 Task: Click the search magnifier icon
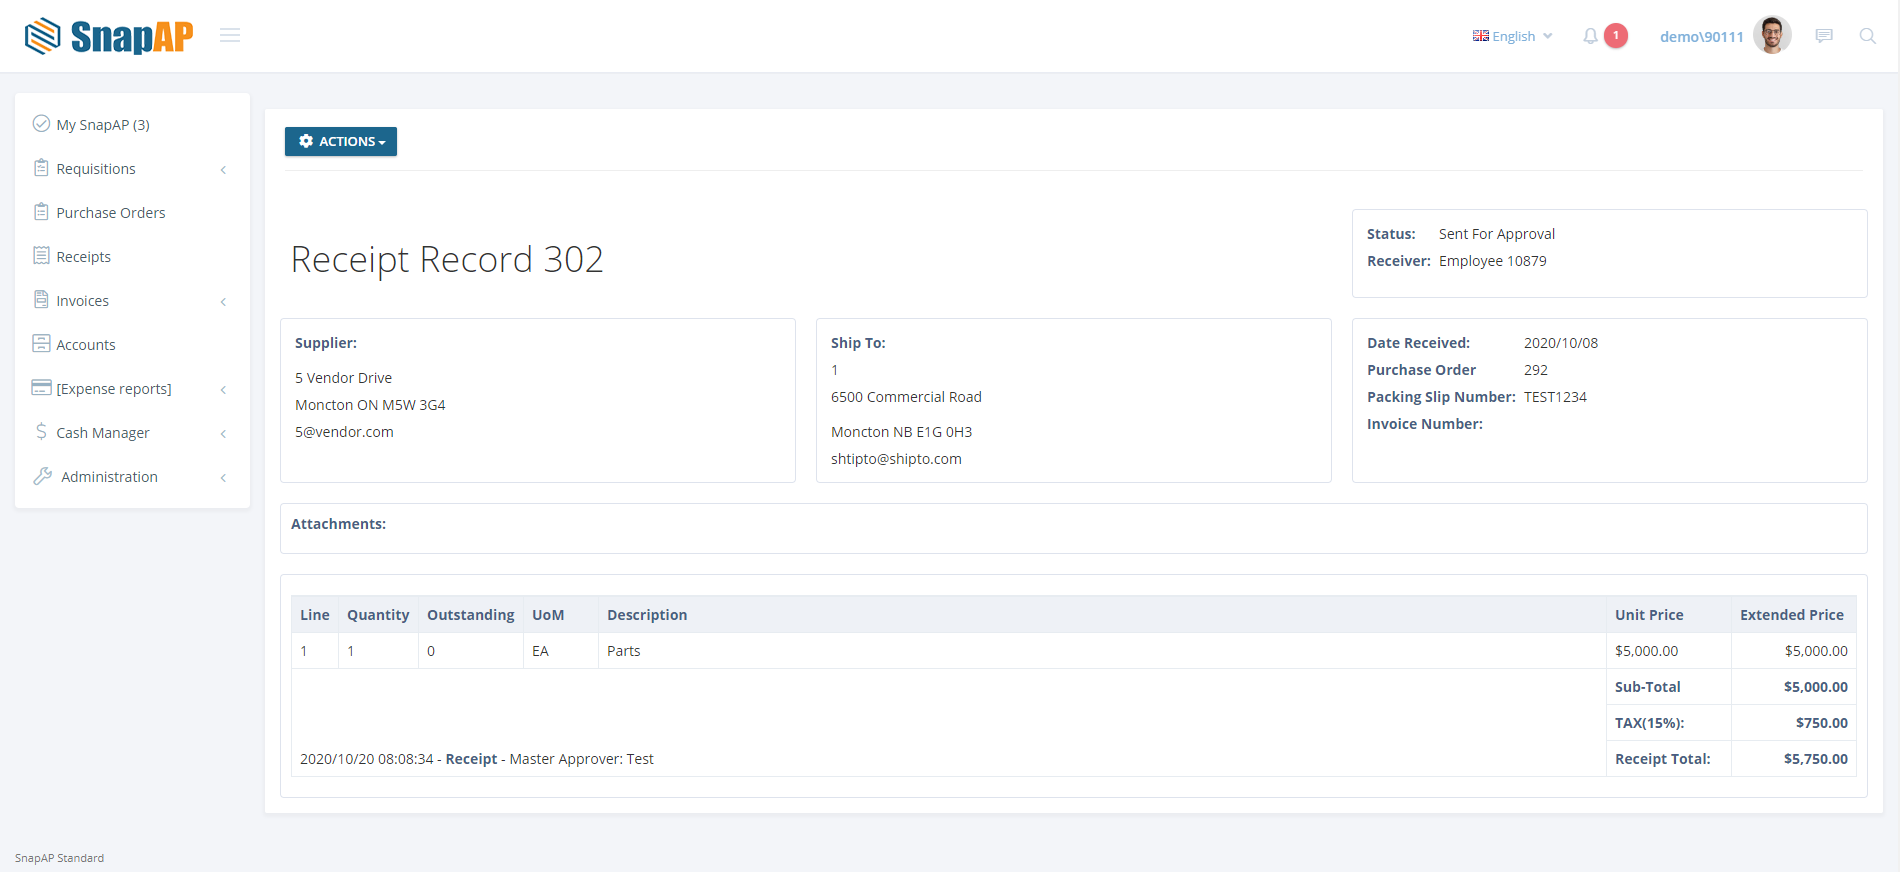(1867, 36)
